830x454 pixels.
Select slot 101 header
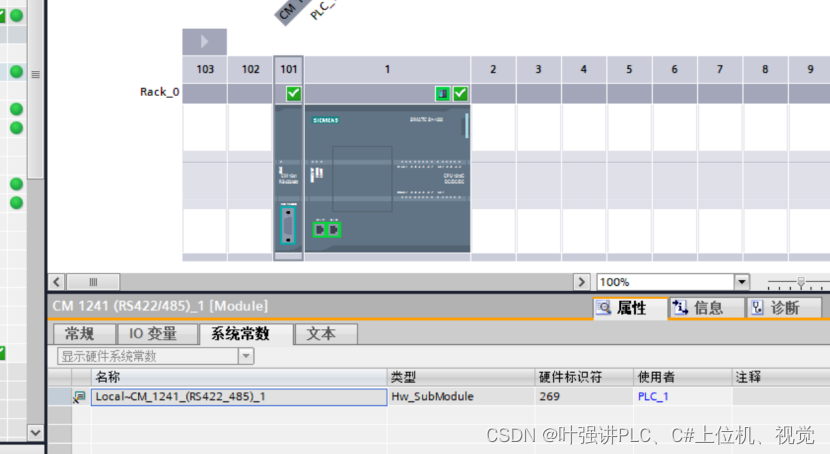(x=288, y=69)
